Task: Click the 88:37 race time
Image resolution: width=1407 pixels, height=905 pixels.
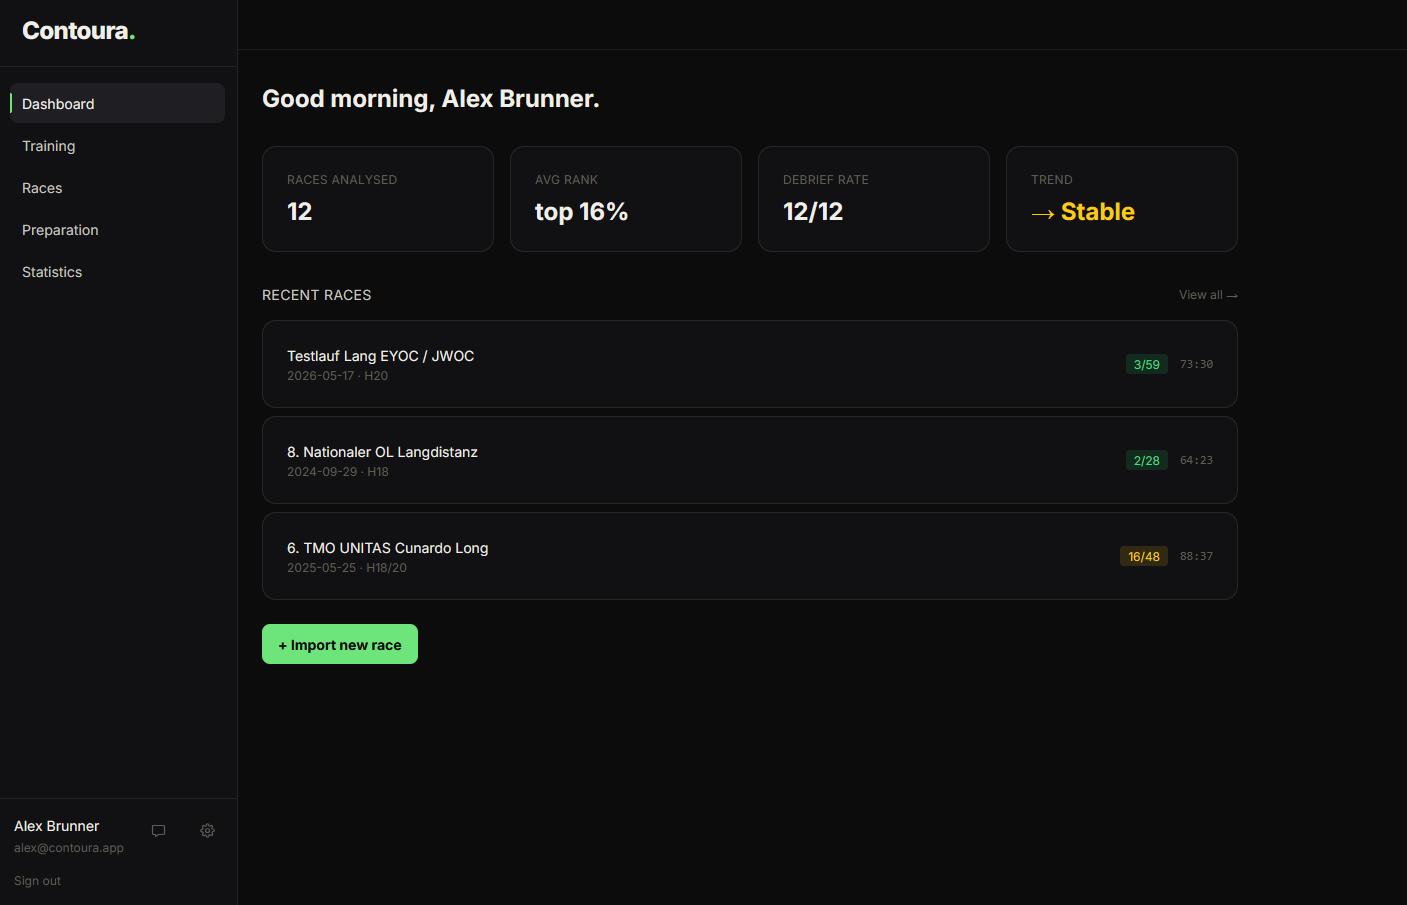Action: pyautogui.click(x=1196, y=556)
